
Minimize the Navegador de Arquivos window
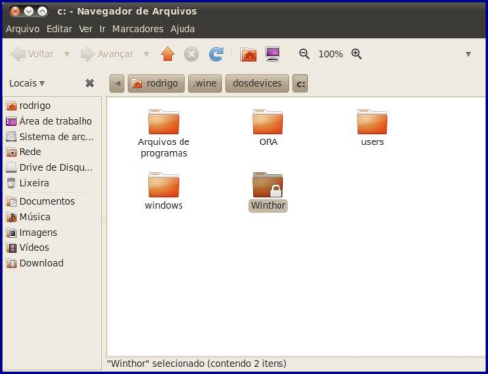click(29, 11)
